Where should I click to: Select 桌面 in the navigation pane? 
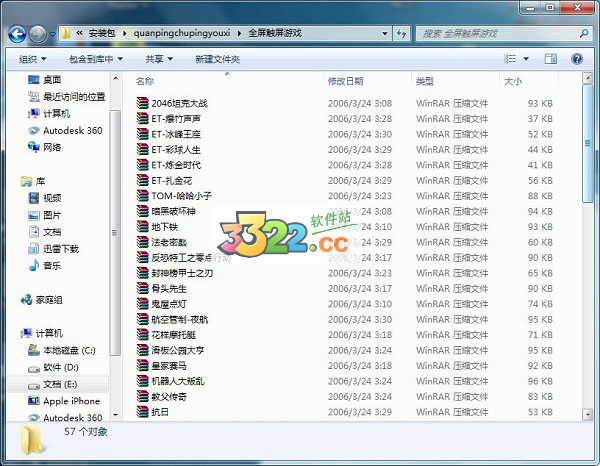click(44, 80)
